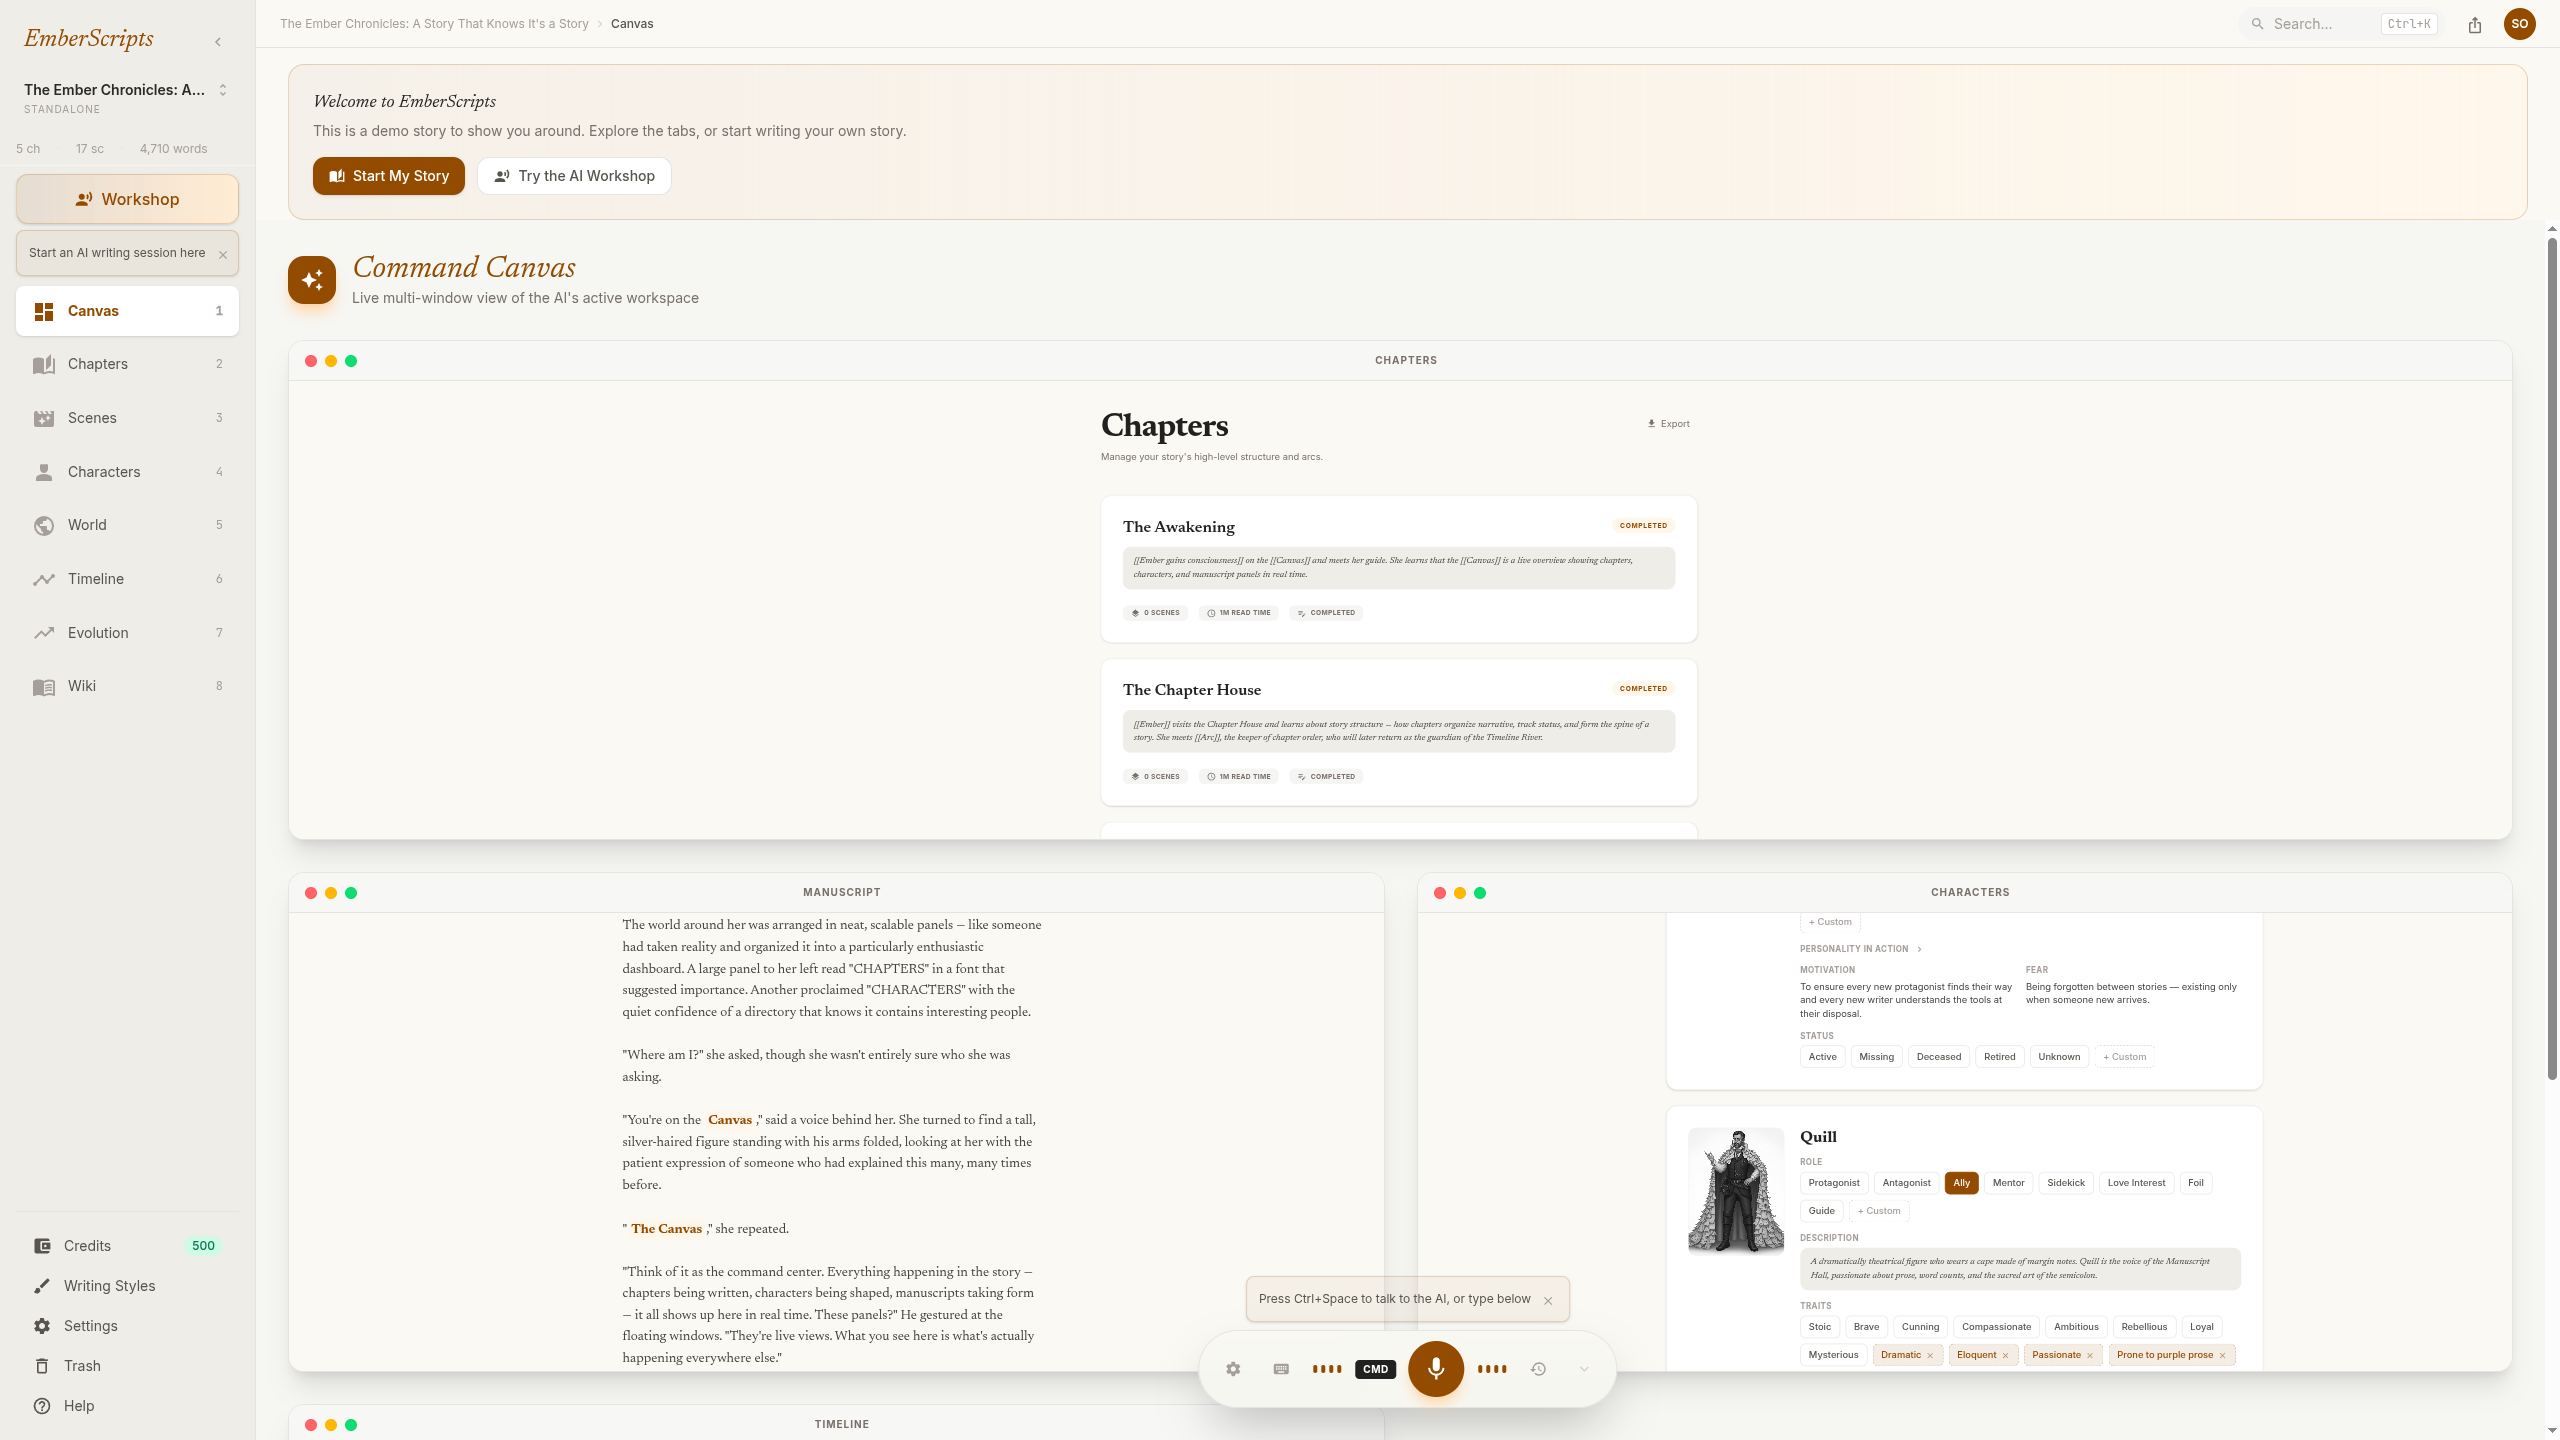
Task: Add the Stoic trait to Quill
Action: pyautogui.click(x=1819, y=1327)
